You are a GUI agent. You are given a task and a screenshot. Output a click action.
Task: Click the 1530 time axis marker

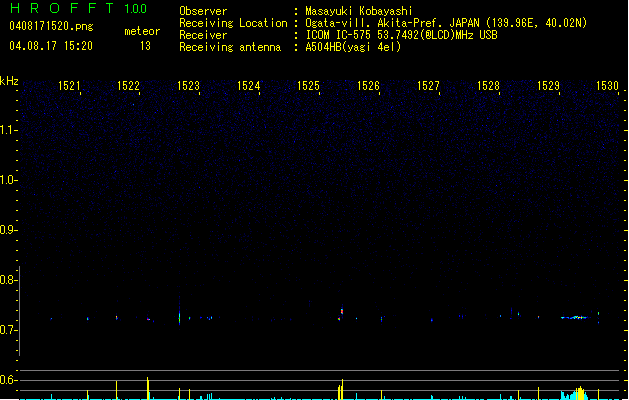608,86
